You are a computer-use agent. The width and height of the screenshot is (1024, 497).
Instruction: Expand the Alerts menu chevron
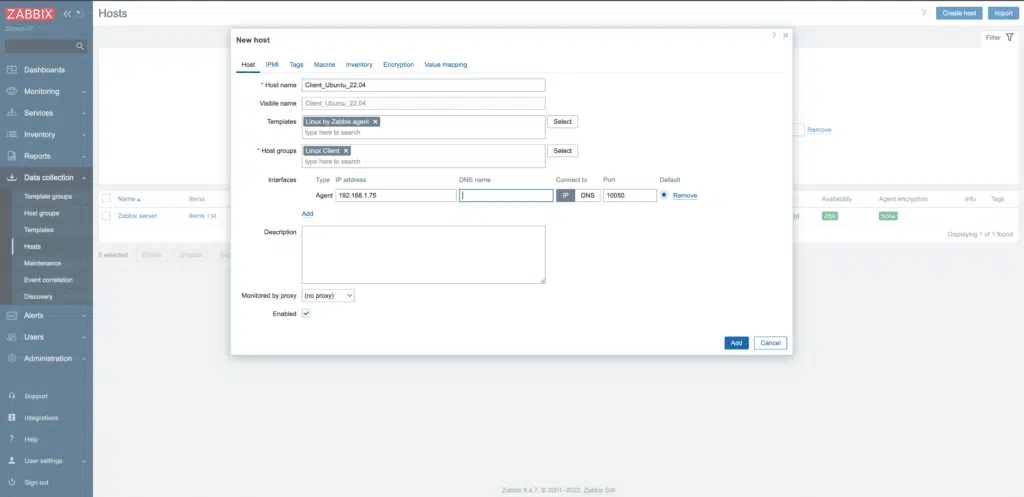coord(84,316)
